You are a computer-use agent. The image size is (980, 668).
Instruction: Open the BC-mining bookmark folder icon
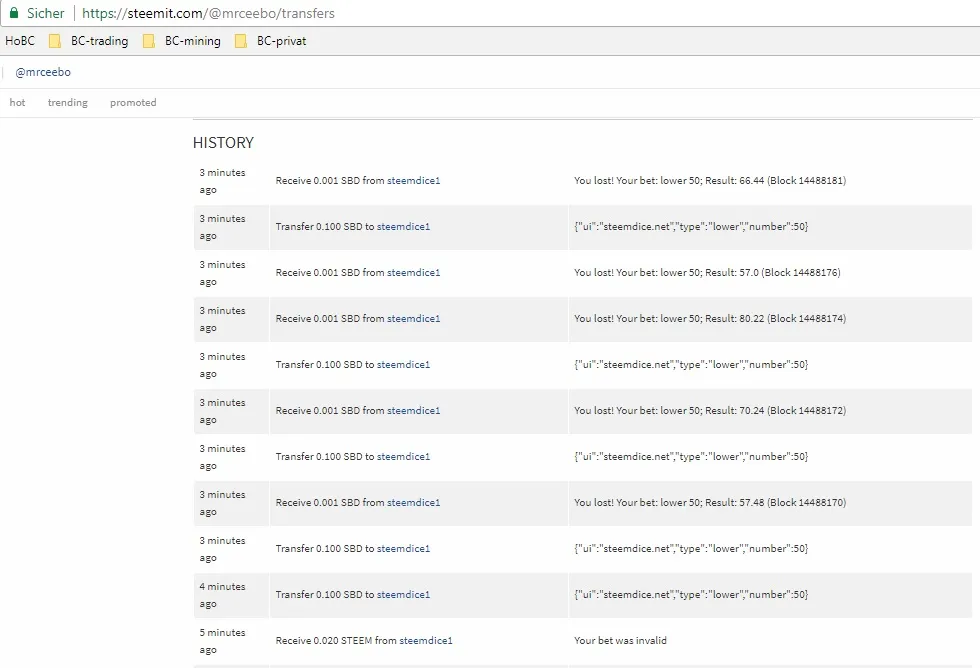[149, 41]
